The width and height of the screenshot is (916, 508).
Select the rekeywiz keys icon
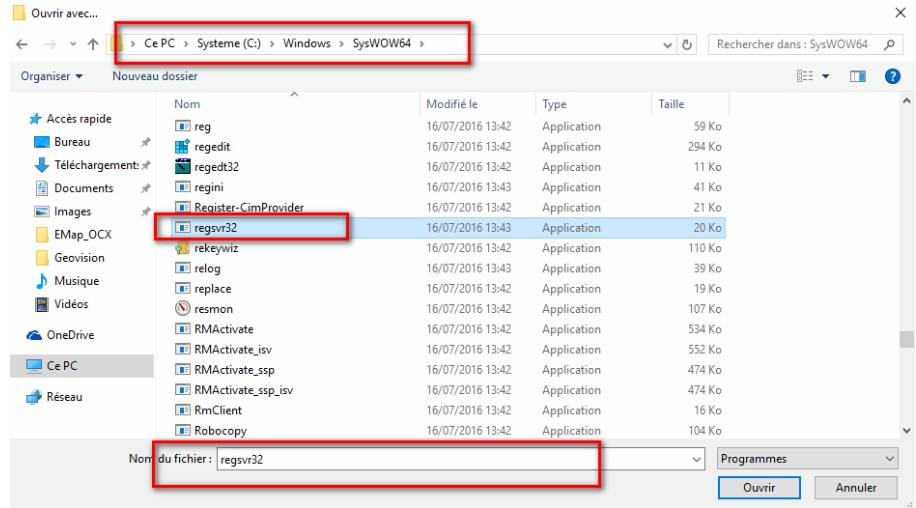click(183, 248)
